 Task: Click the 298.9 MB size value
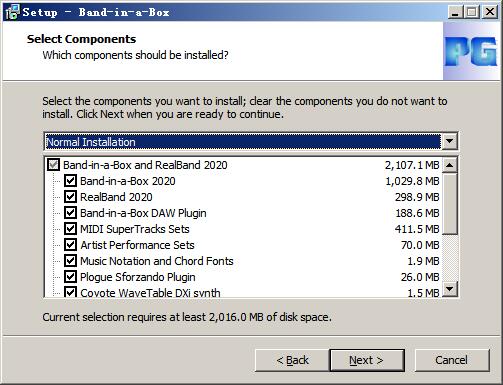417,197
